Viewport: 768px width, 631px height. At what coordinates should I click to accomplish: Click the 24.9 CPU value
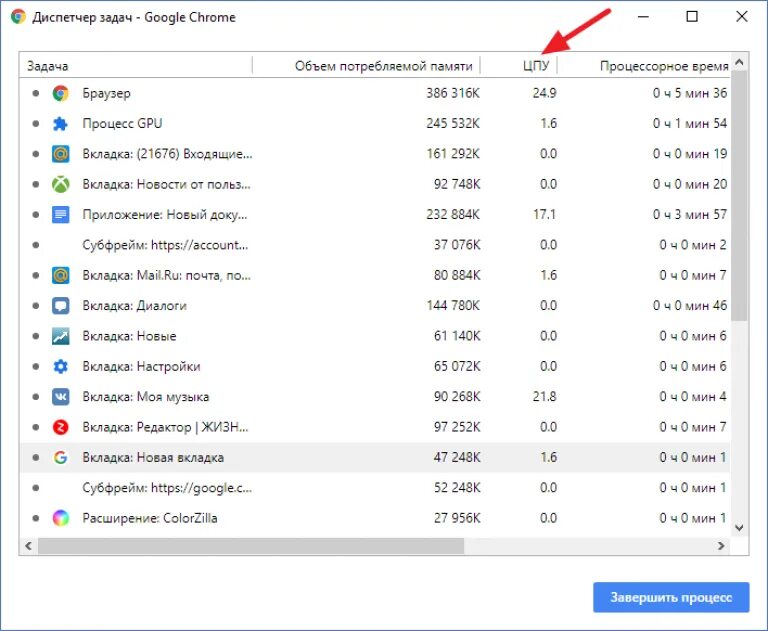[544, 93]
